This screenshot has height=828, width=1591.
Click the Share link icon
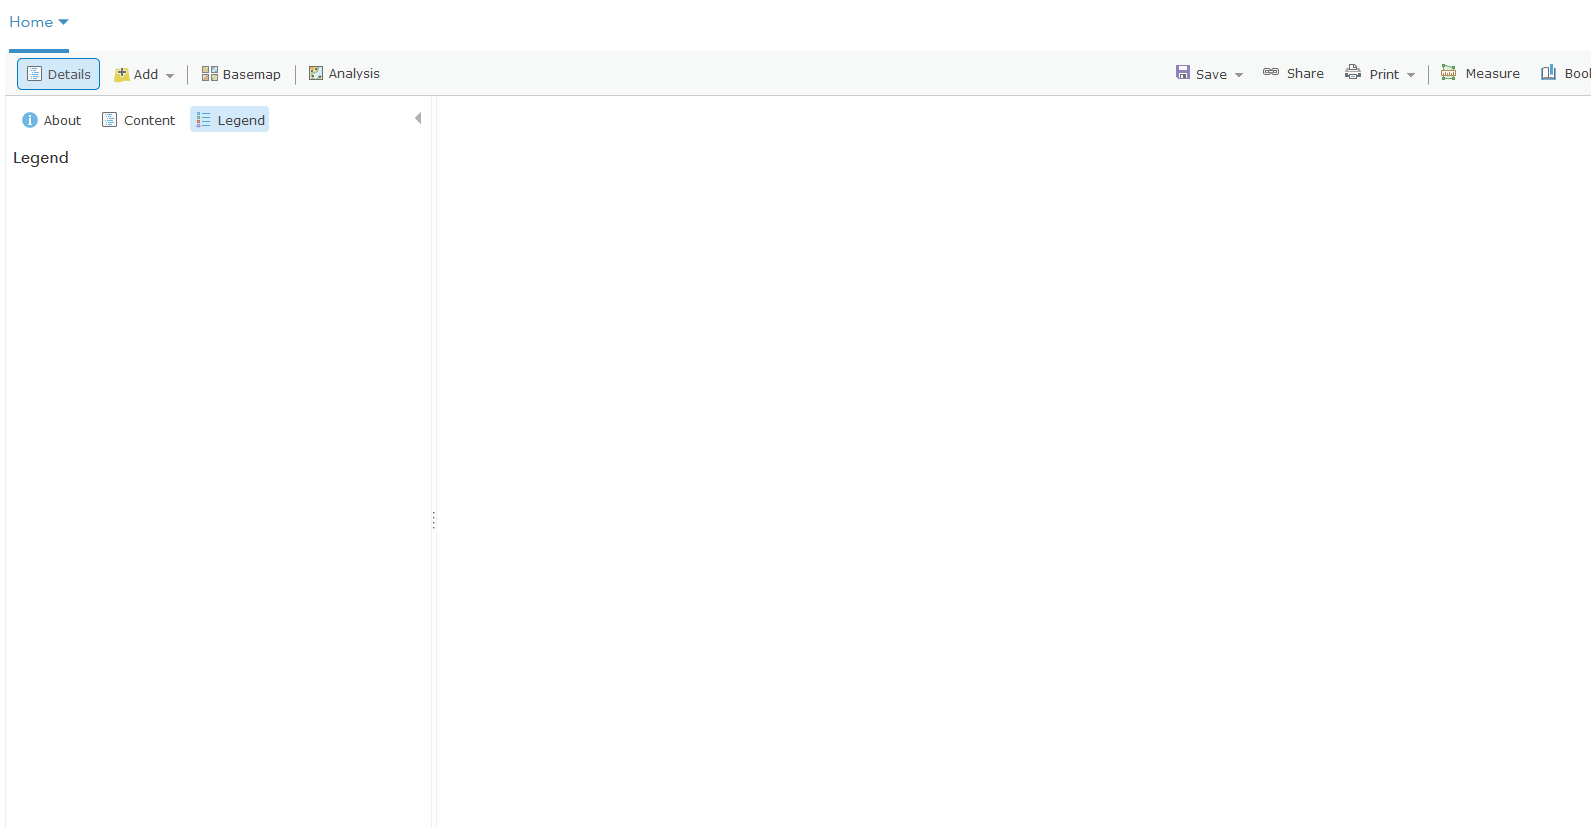pos(1271,72)
